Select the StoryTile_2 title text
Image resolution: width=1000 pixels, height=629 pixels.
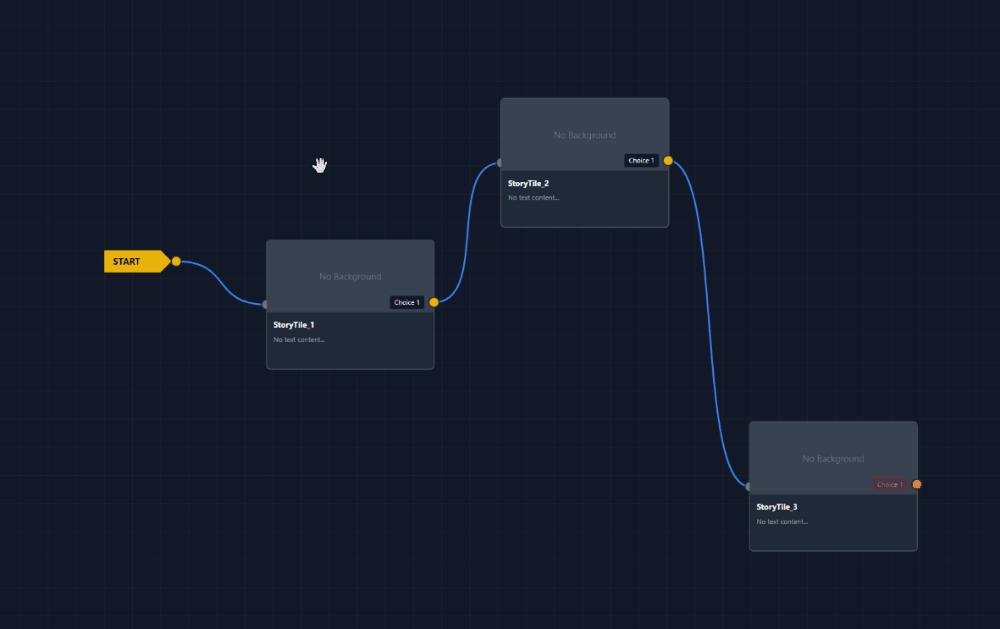(528, 183)
